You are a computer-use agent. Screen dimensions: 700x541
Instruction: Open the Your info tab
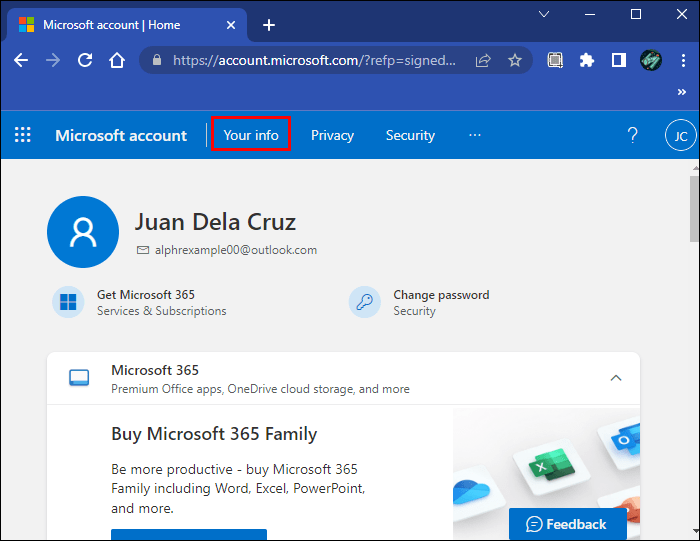(251, 135)
